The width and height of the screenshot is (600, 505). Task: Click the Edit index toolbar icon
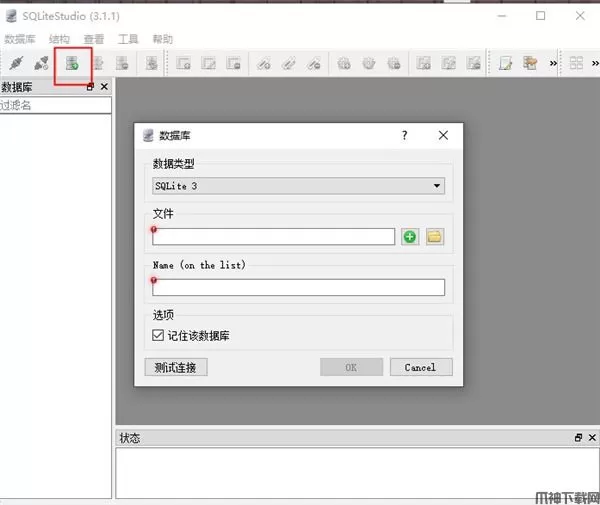(289, 63)
